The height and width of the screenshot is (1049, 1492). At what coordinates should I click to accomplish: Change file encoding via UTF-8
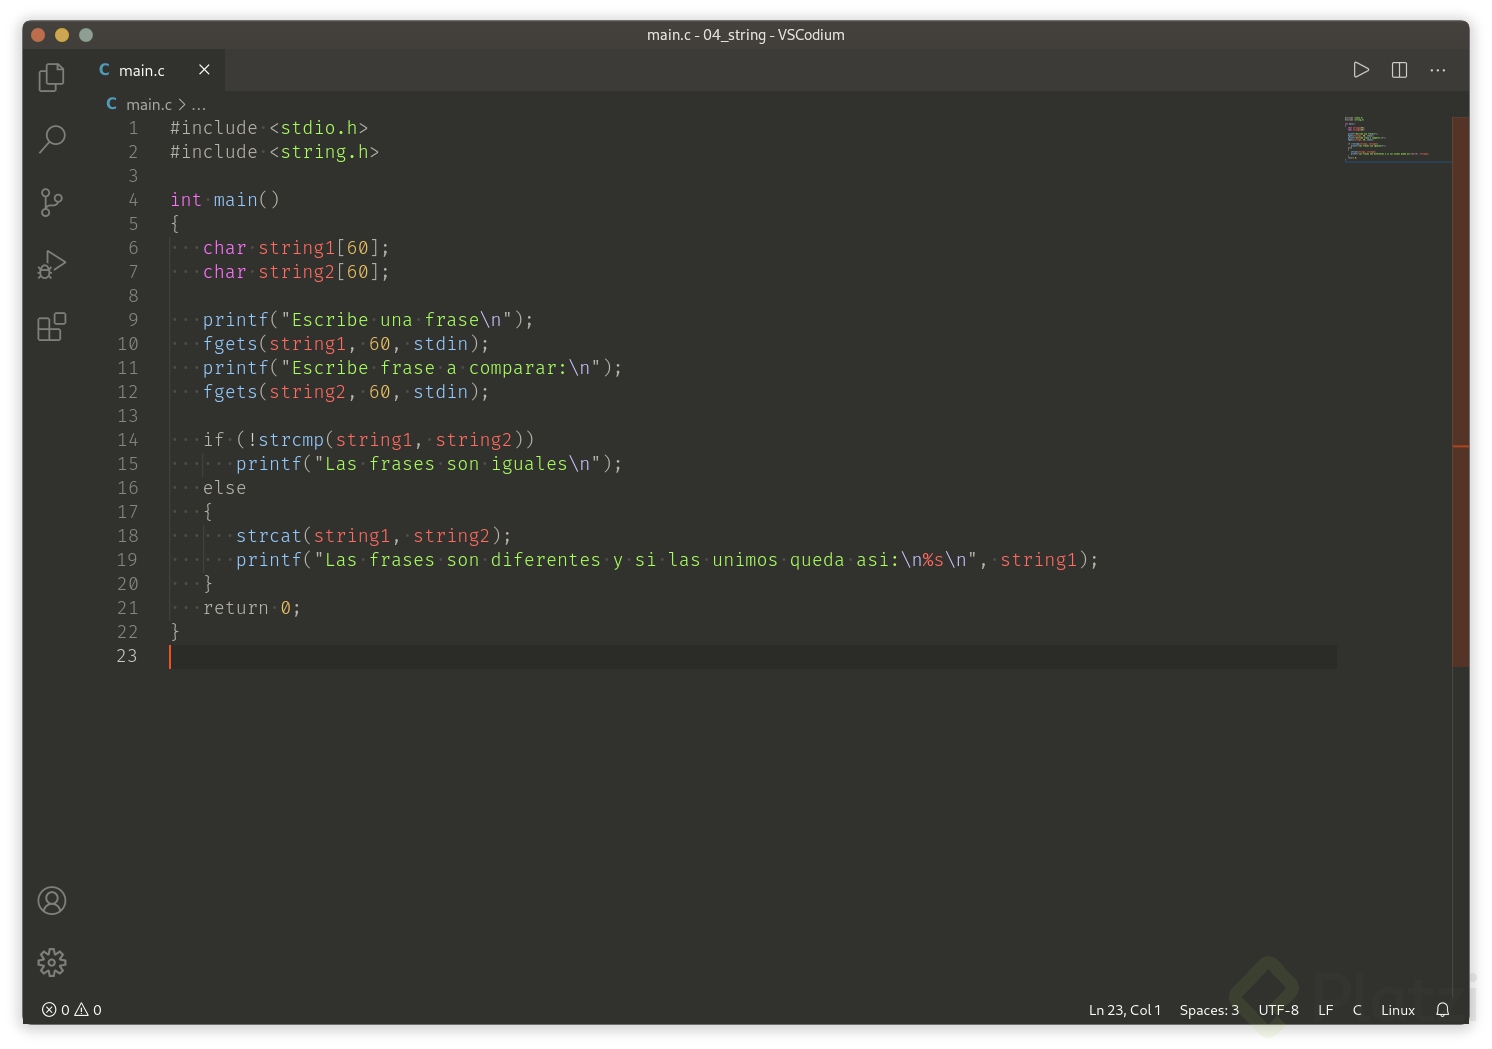tap(1278, 1010)
